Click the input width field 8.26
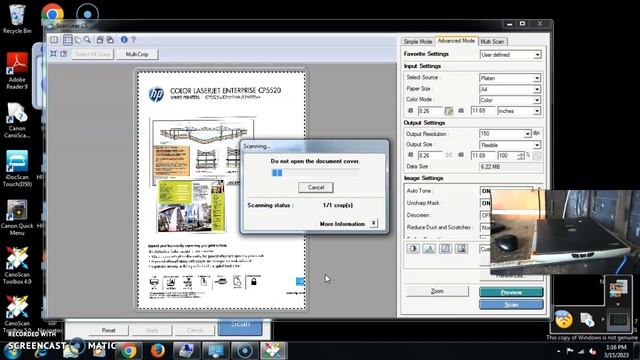This screenshot has height=360, width=640. pos(430,111)
